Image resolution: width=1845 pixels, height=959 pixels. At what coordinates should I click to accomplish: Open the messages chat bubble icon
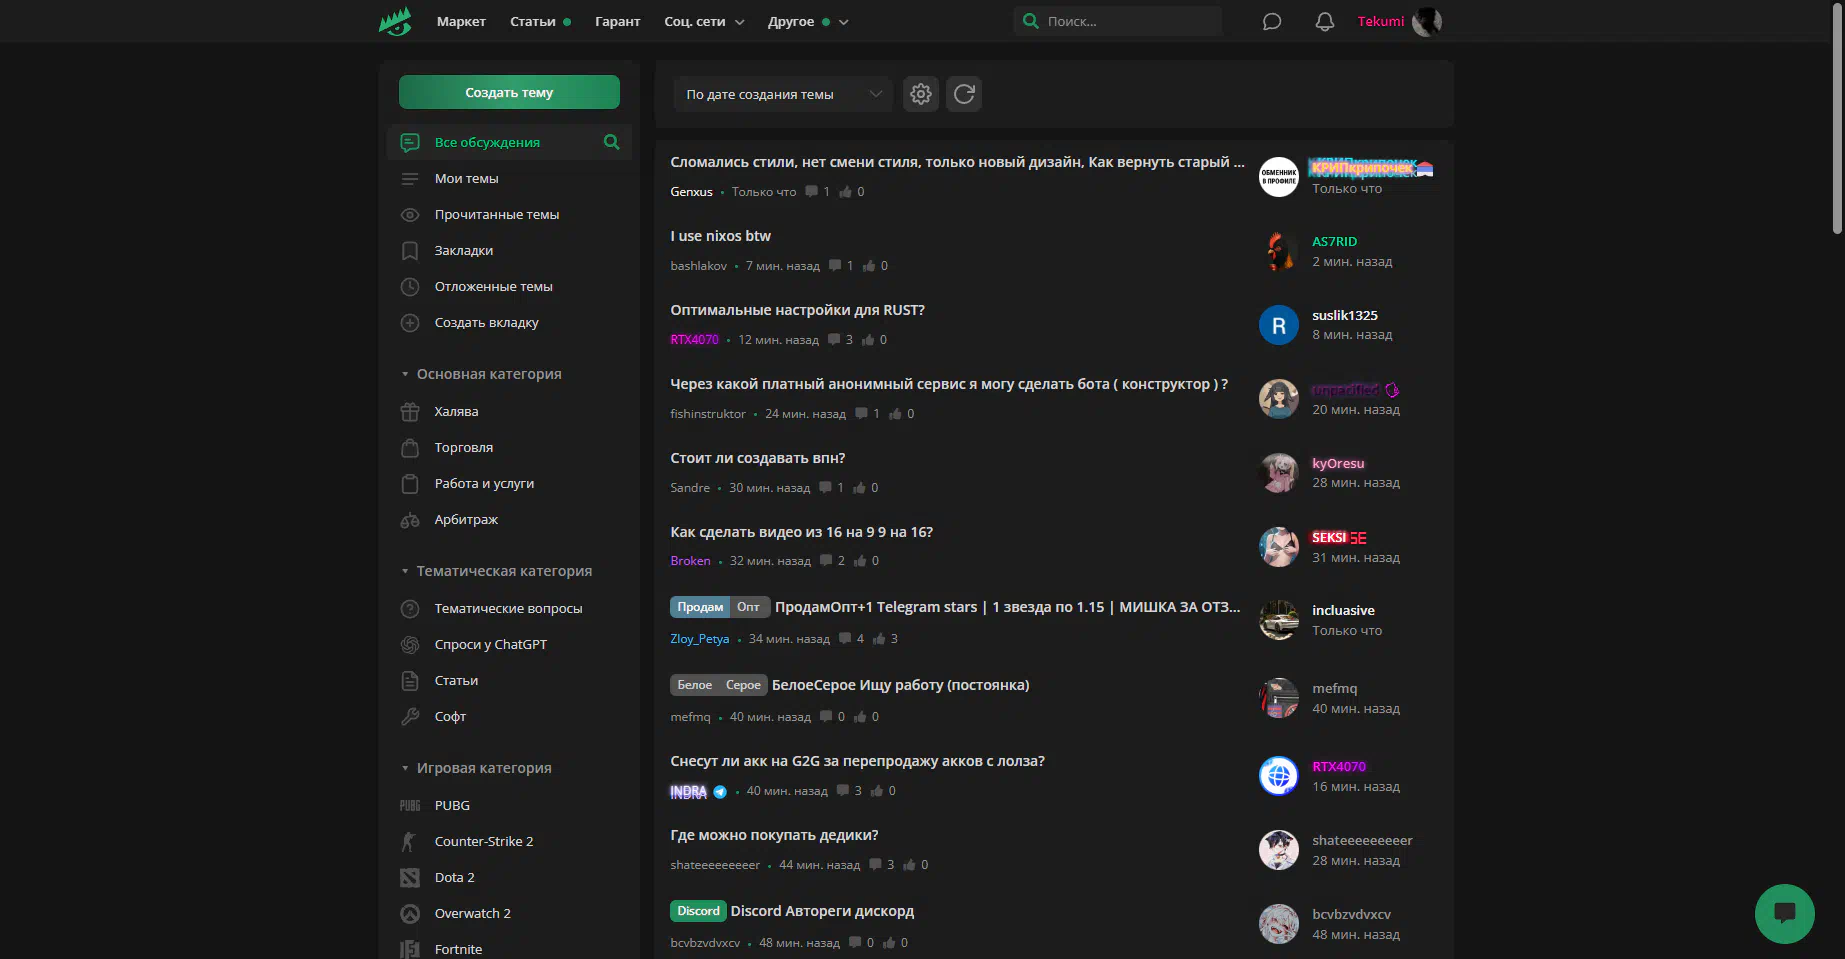1271,22
